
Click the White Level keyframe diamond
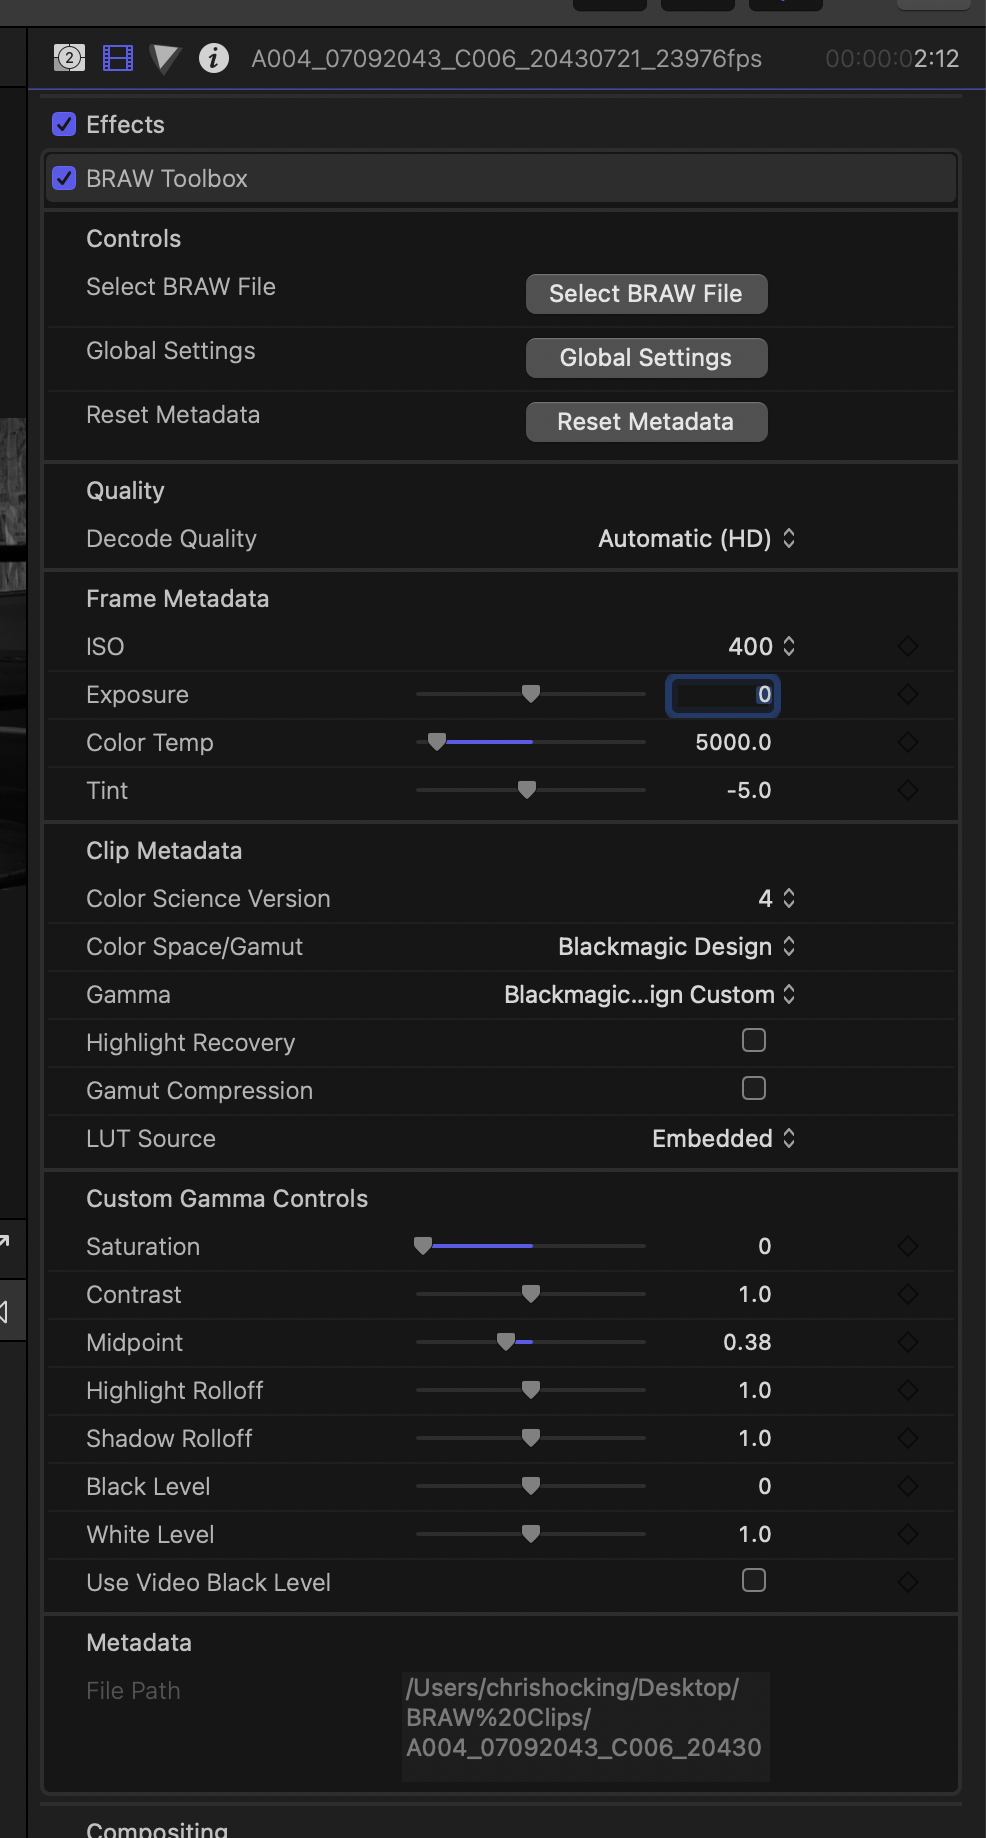coord(908,1534)
